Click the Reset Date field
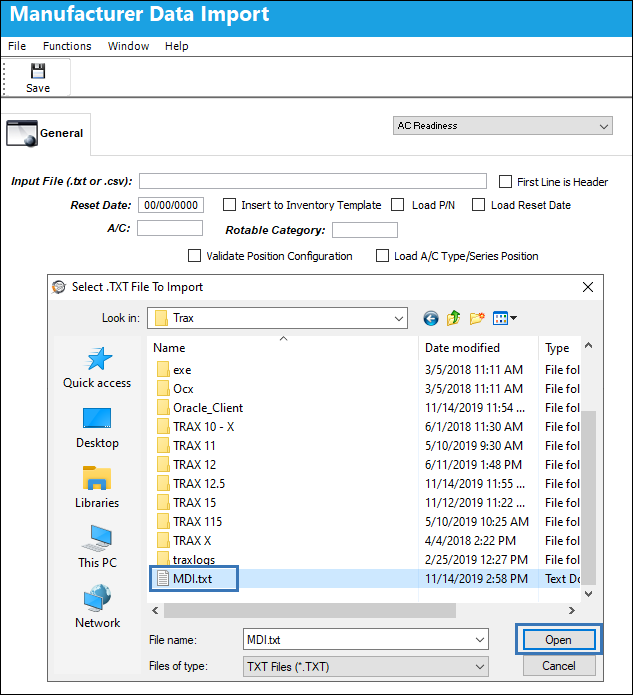This screenshot has width=633, height=695. pos(171,205)
